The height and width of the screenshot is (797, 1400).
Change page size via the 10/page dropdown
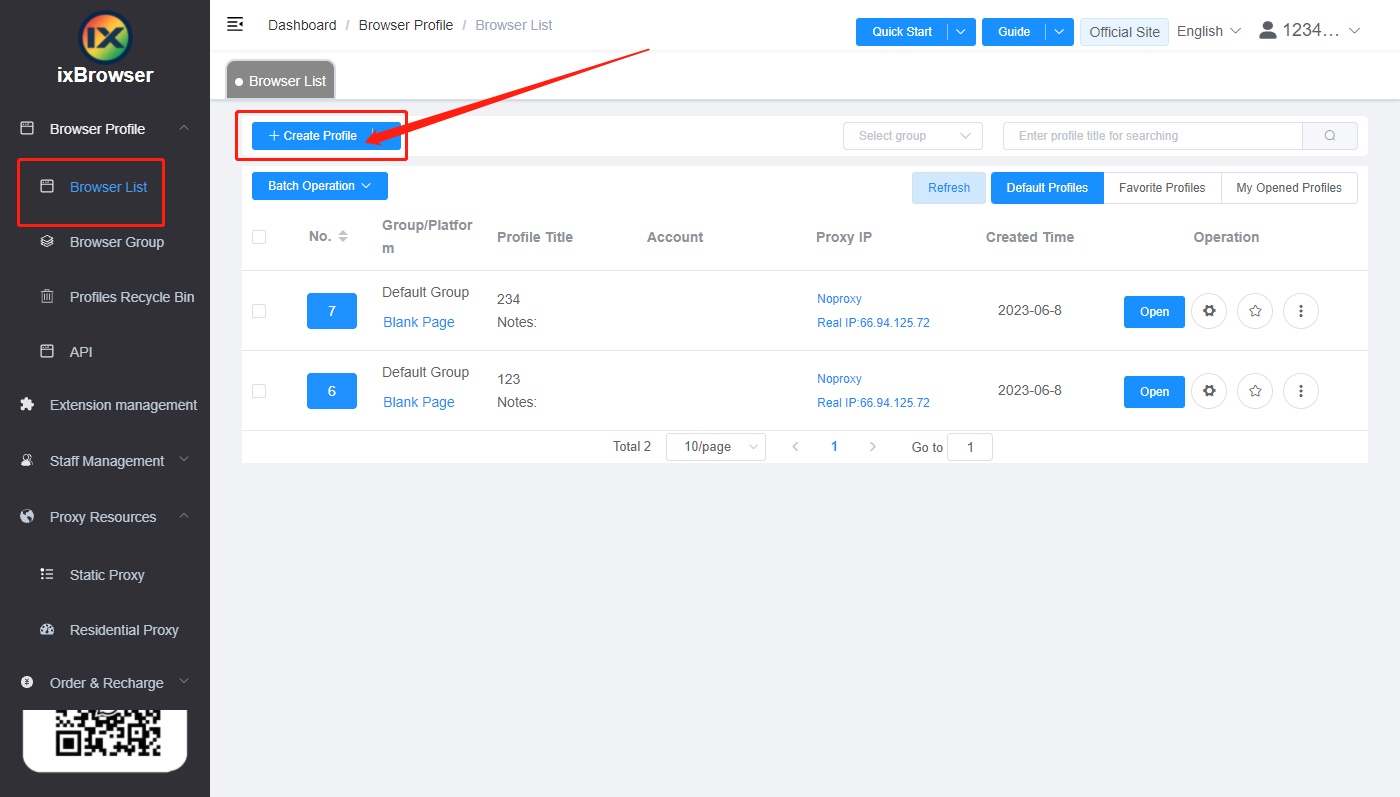[715, 447]
